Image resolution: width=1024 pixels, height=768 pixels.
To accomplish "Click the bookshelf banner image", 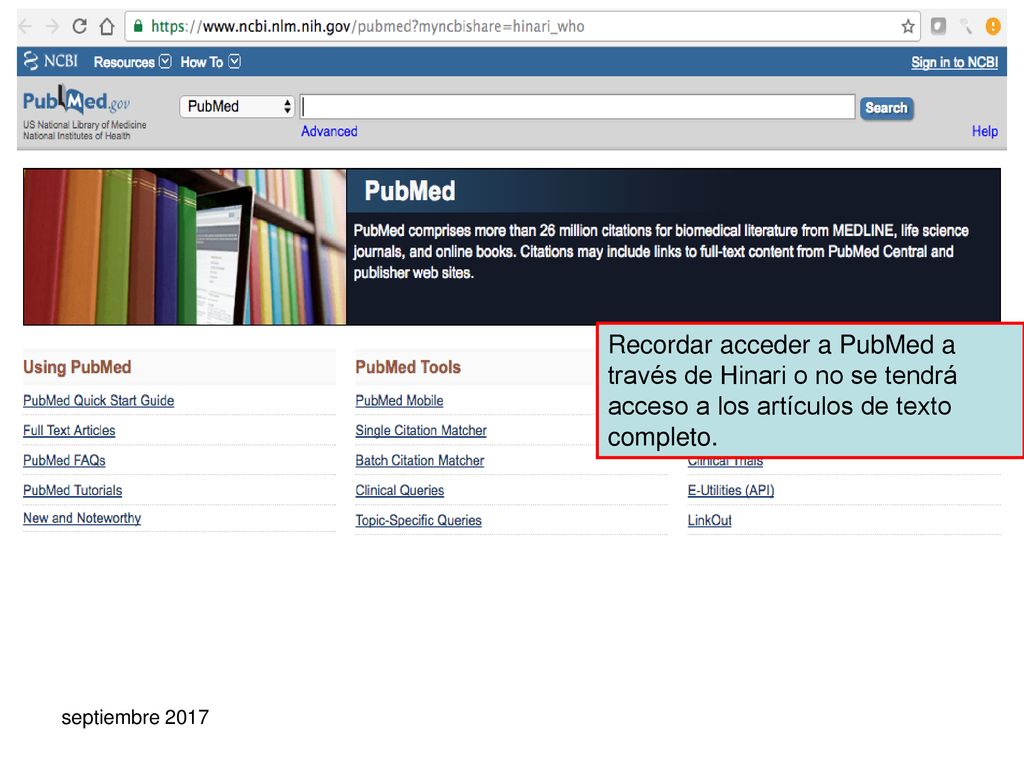I will [185, 247].
